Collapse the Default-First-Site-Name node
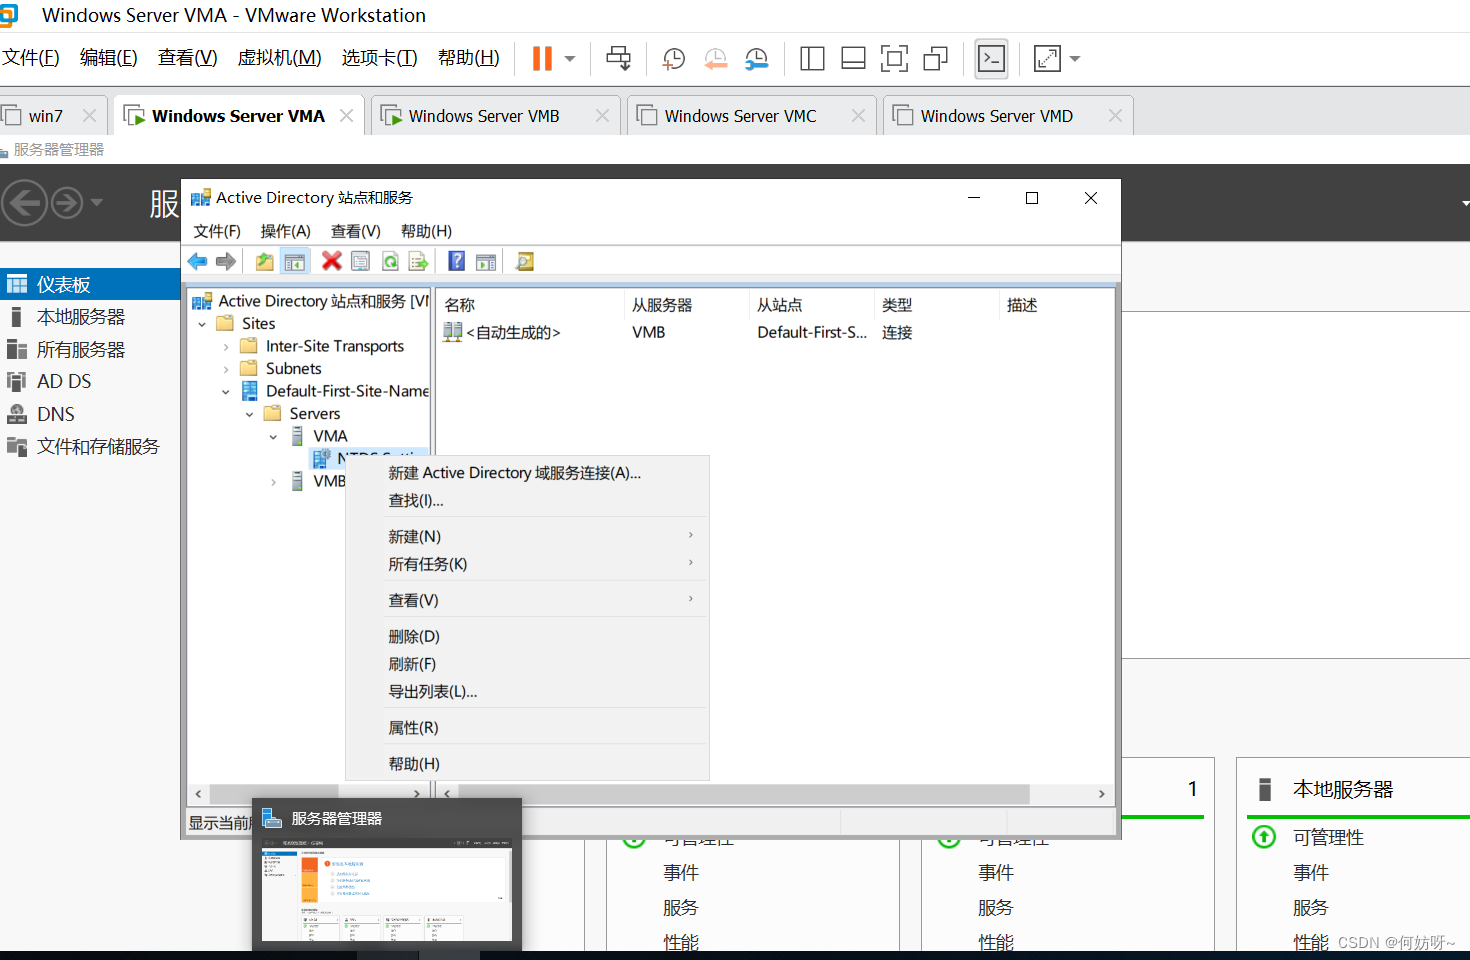 (x=226, y=392)
